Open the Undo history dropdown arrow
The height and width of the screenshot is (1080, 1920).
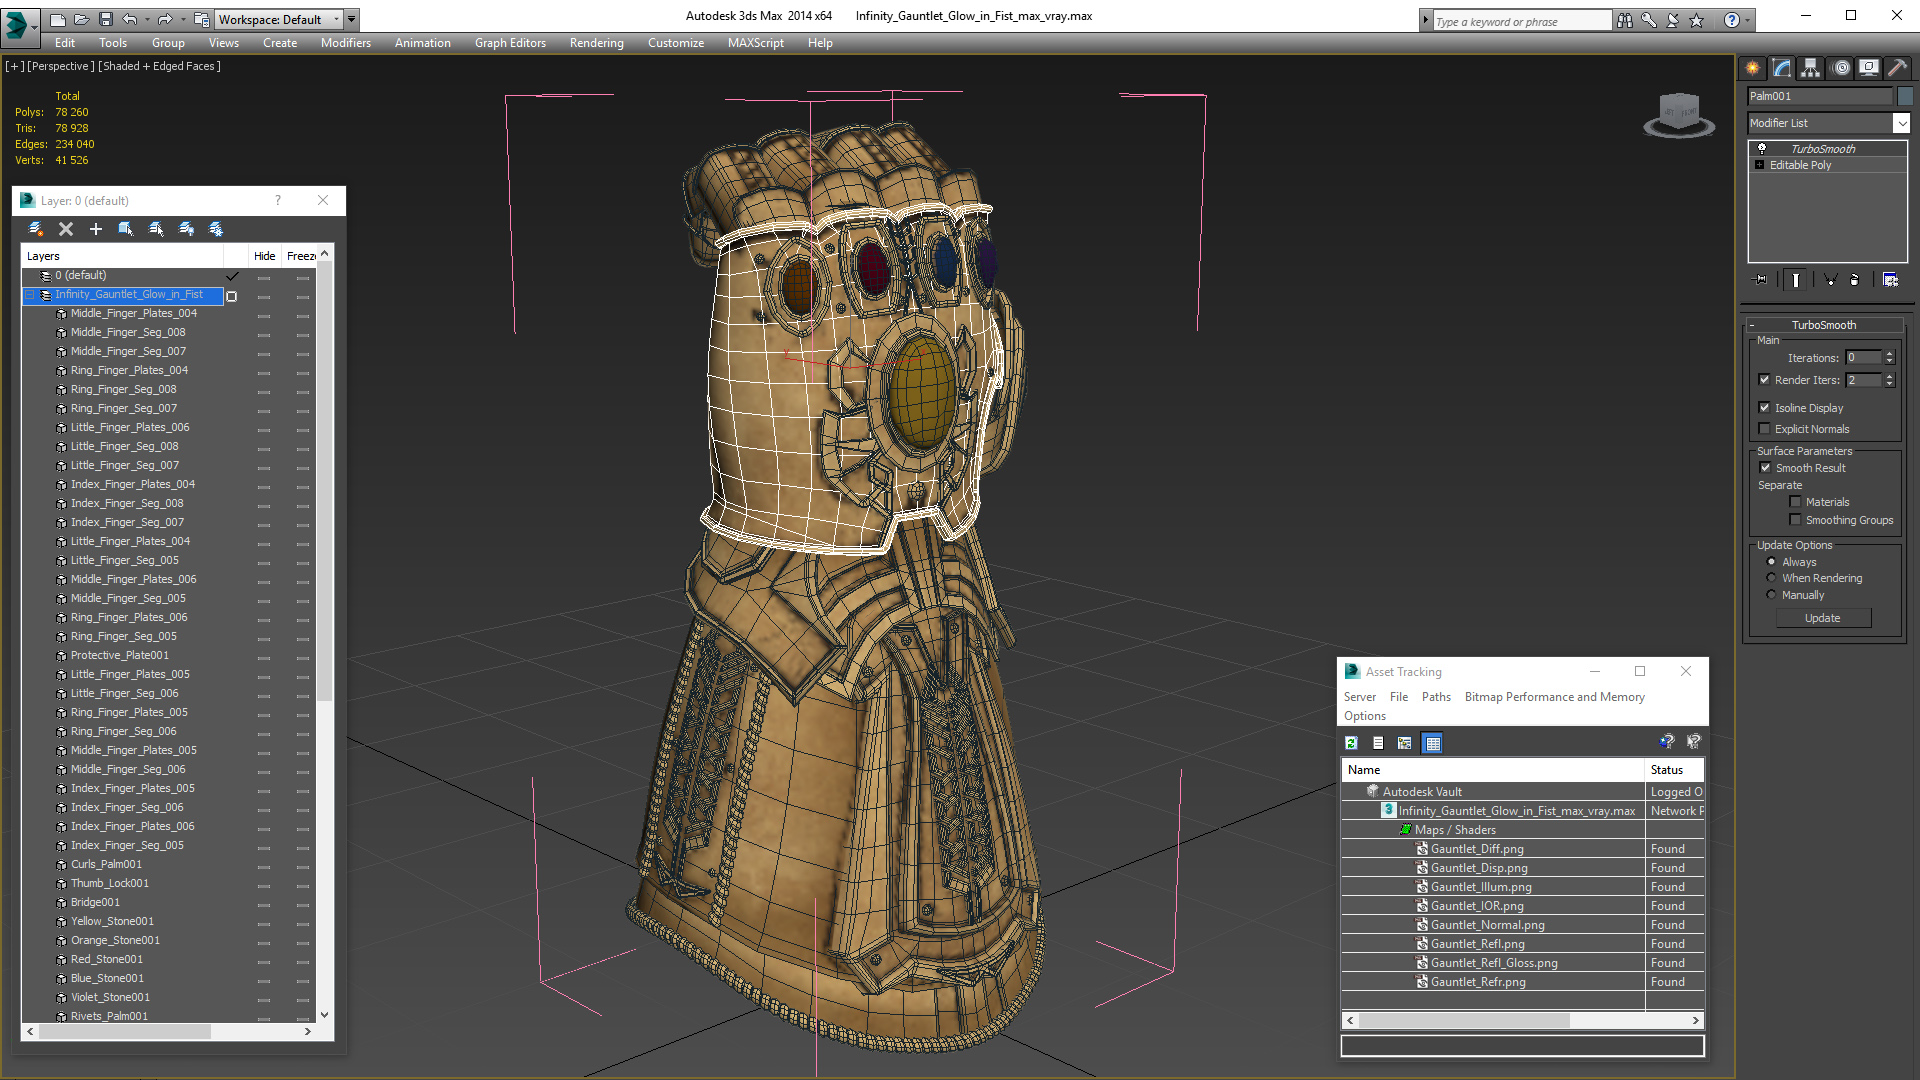click(x=147, y=20)
